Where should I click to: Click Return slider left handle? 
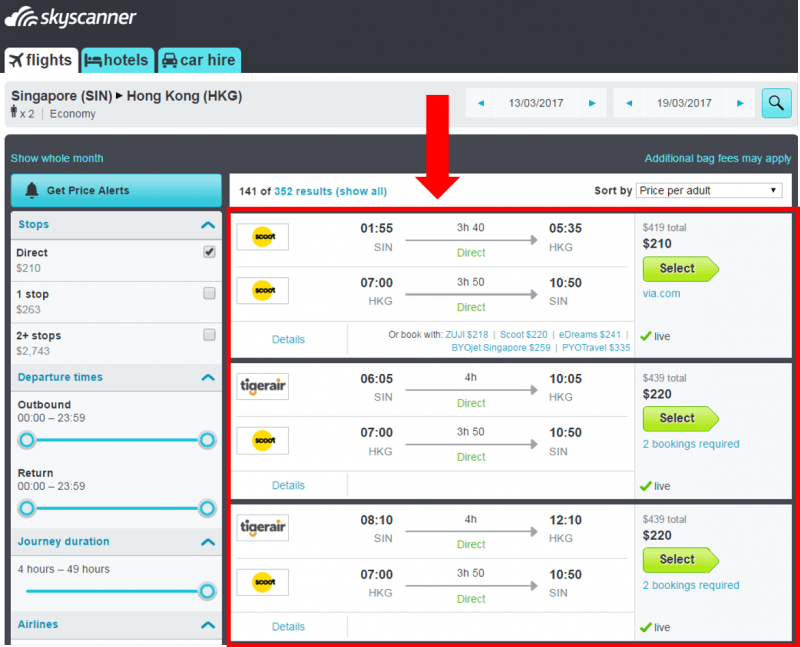pos(27,508)
